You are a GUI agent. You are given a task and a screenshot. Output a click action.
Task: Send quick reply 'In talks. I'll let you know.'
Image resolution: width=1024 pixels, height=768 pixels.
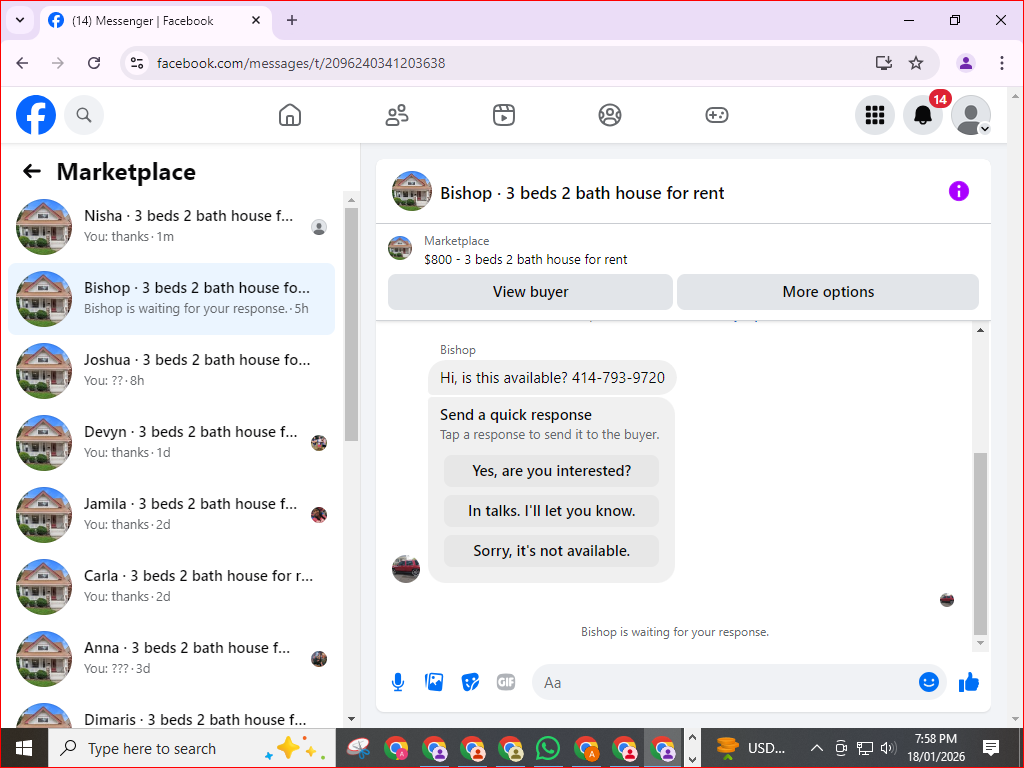point(551,511)
